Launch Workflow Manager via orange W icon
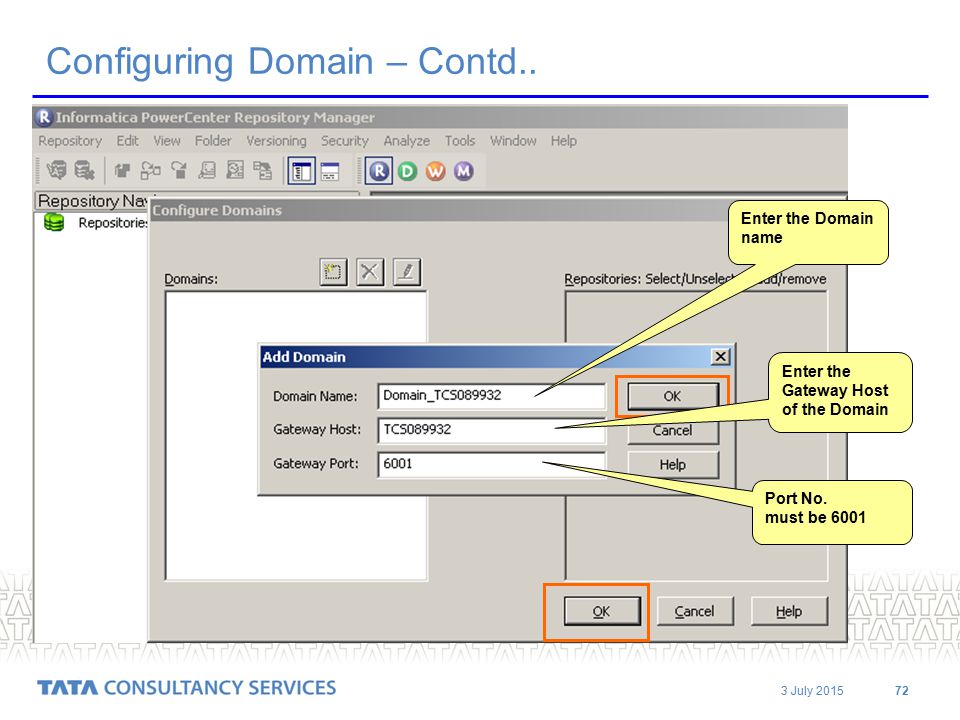This screenshot has height=720, width=960. pyautogui.click(x=435, y=171)
